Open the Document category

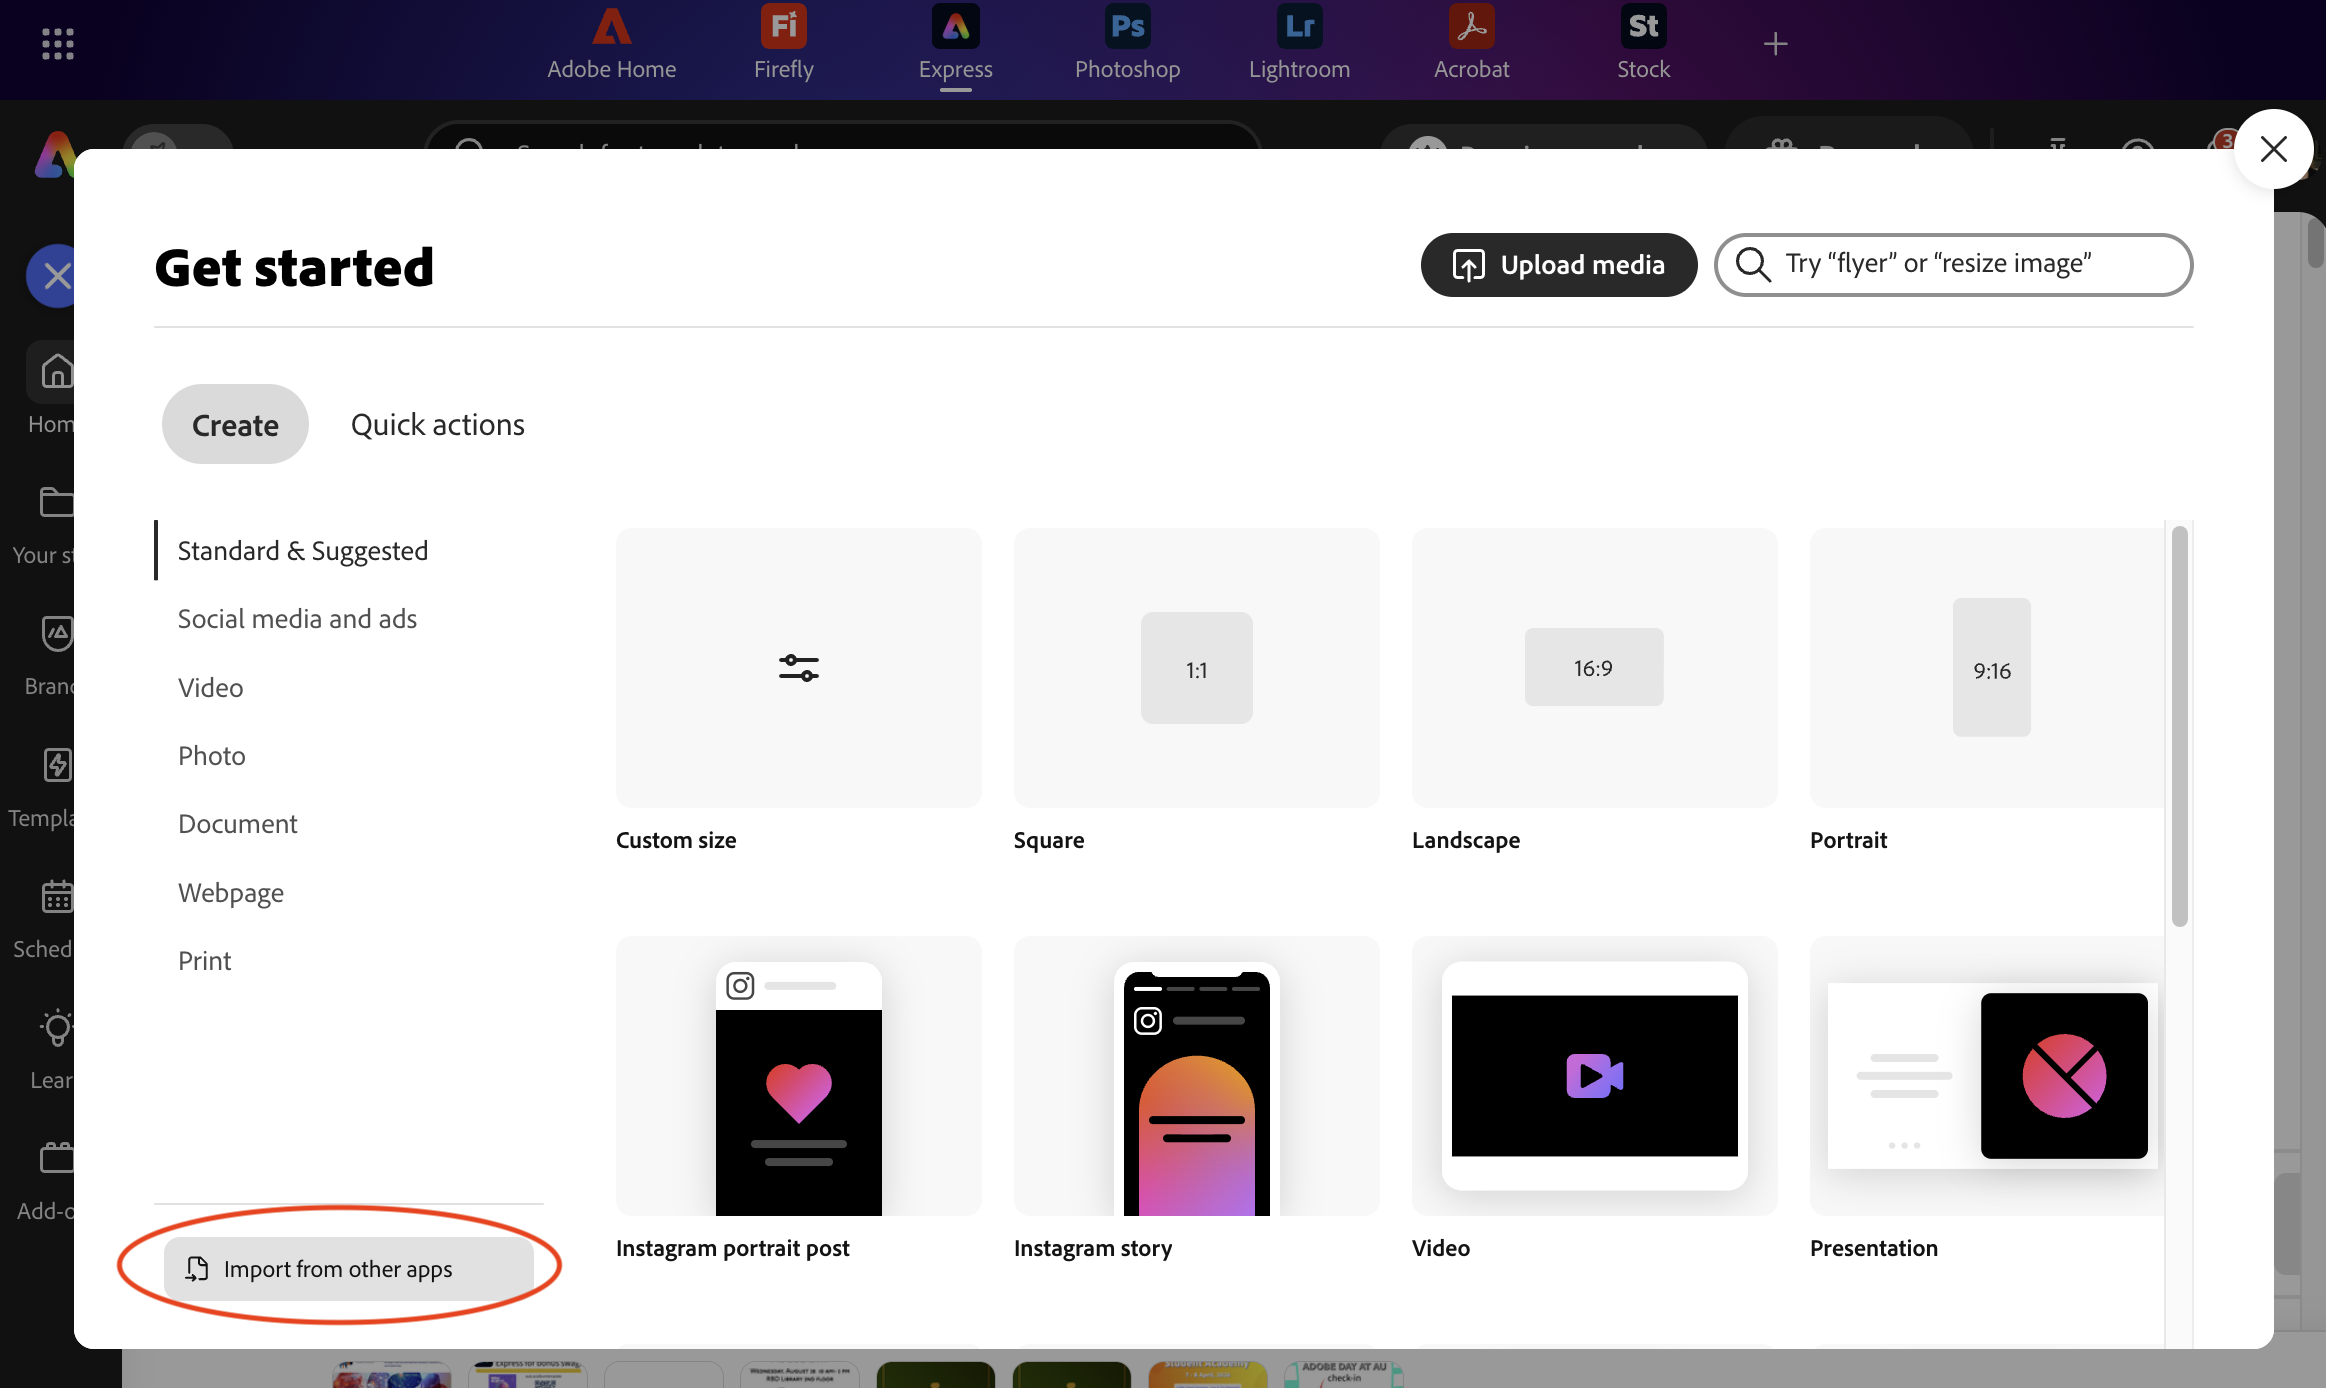click(x=237, y=823)
